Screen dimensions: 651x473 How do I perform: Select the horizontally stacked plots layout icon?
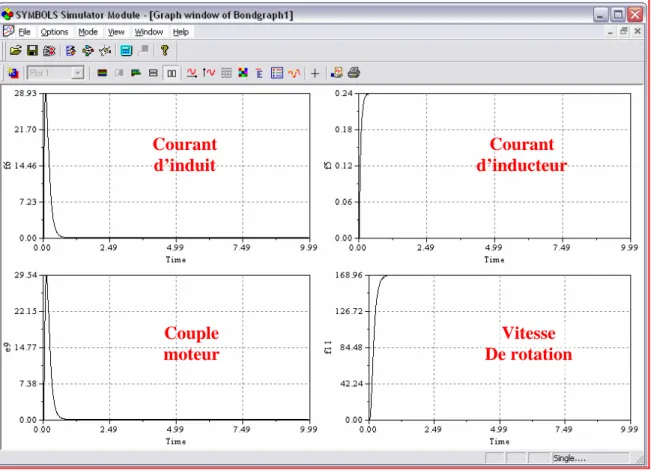point(153,74)
